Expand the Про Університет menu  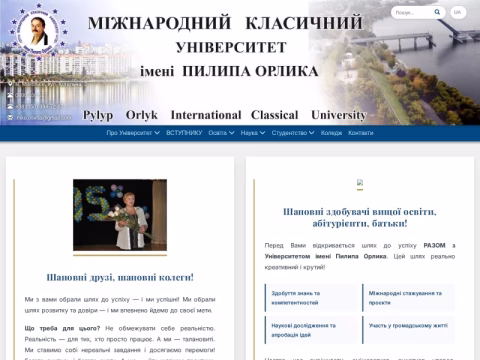[133, 133]
